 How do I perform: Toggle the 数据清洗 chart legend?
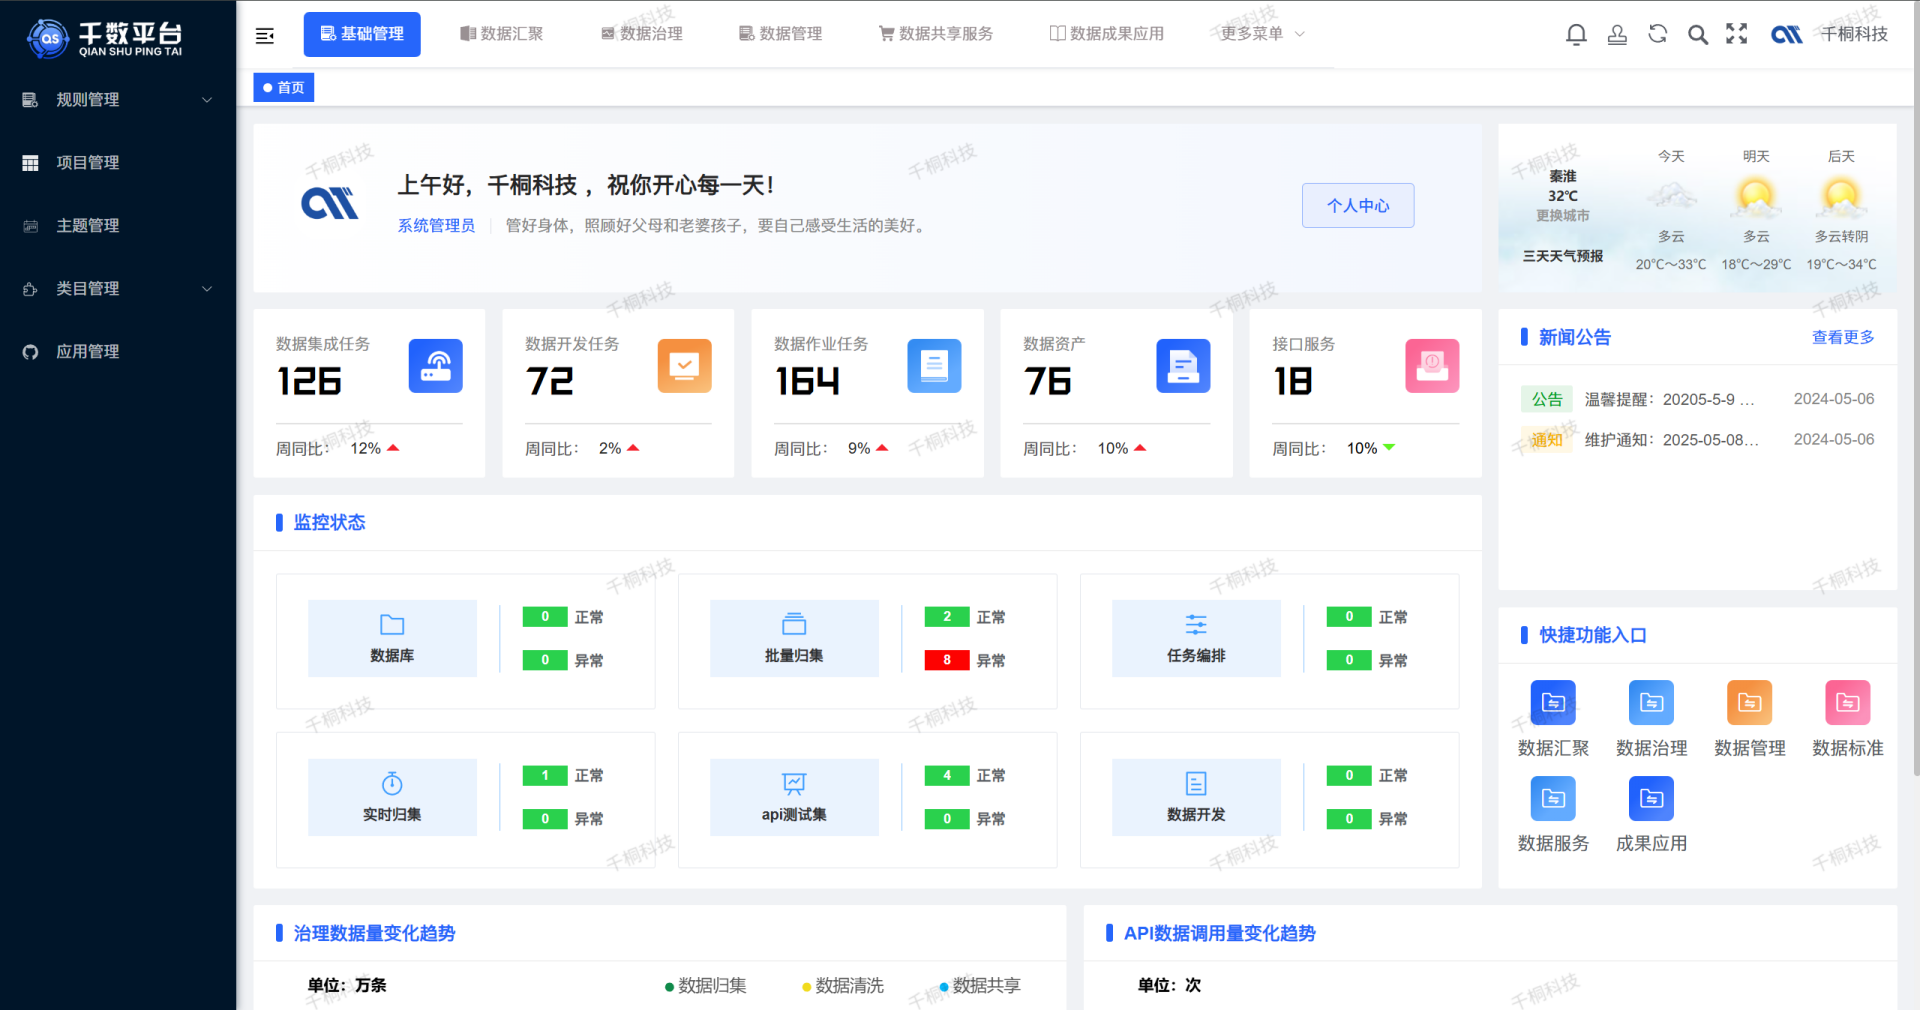pyautogui.click(x=843, y=986)
